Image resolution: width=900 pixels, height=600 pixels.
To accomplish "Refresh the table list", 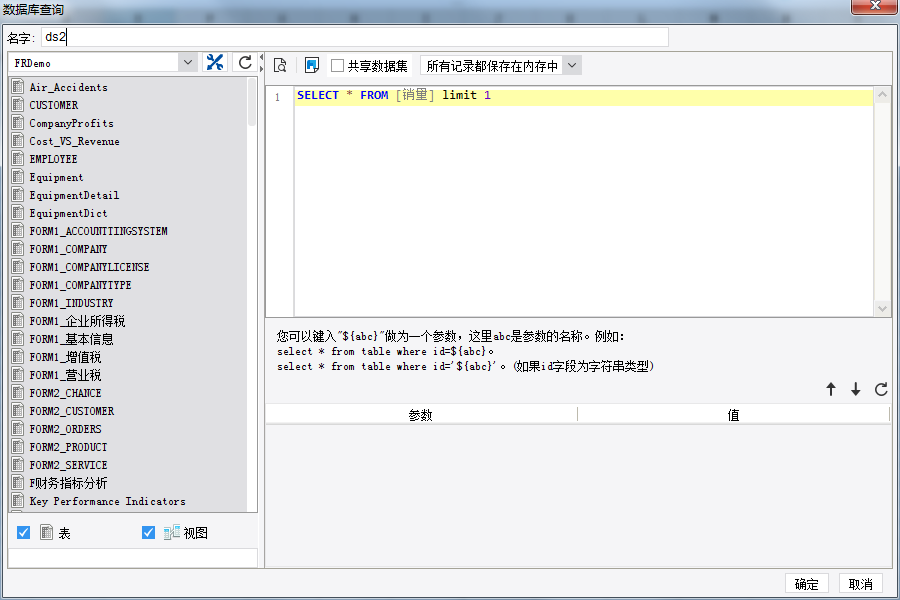I will click(245, 62).
